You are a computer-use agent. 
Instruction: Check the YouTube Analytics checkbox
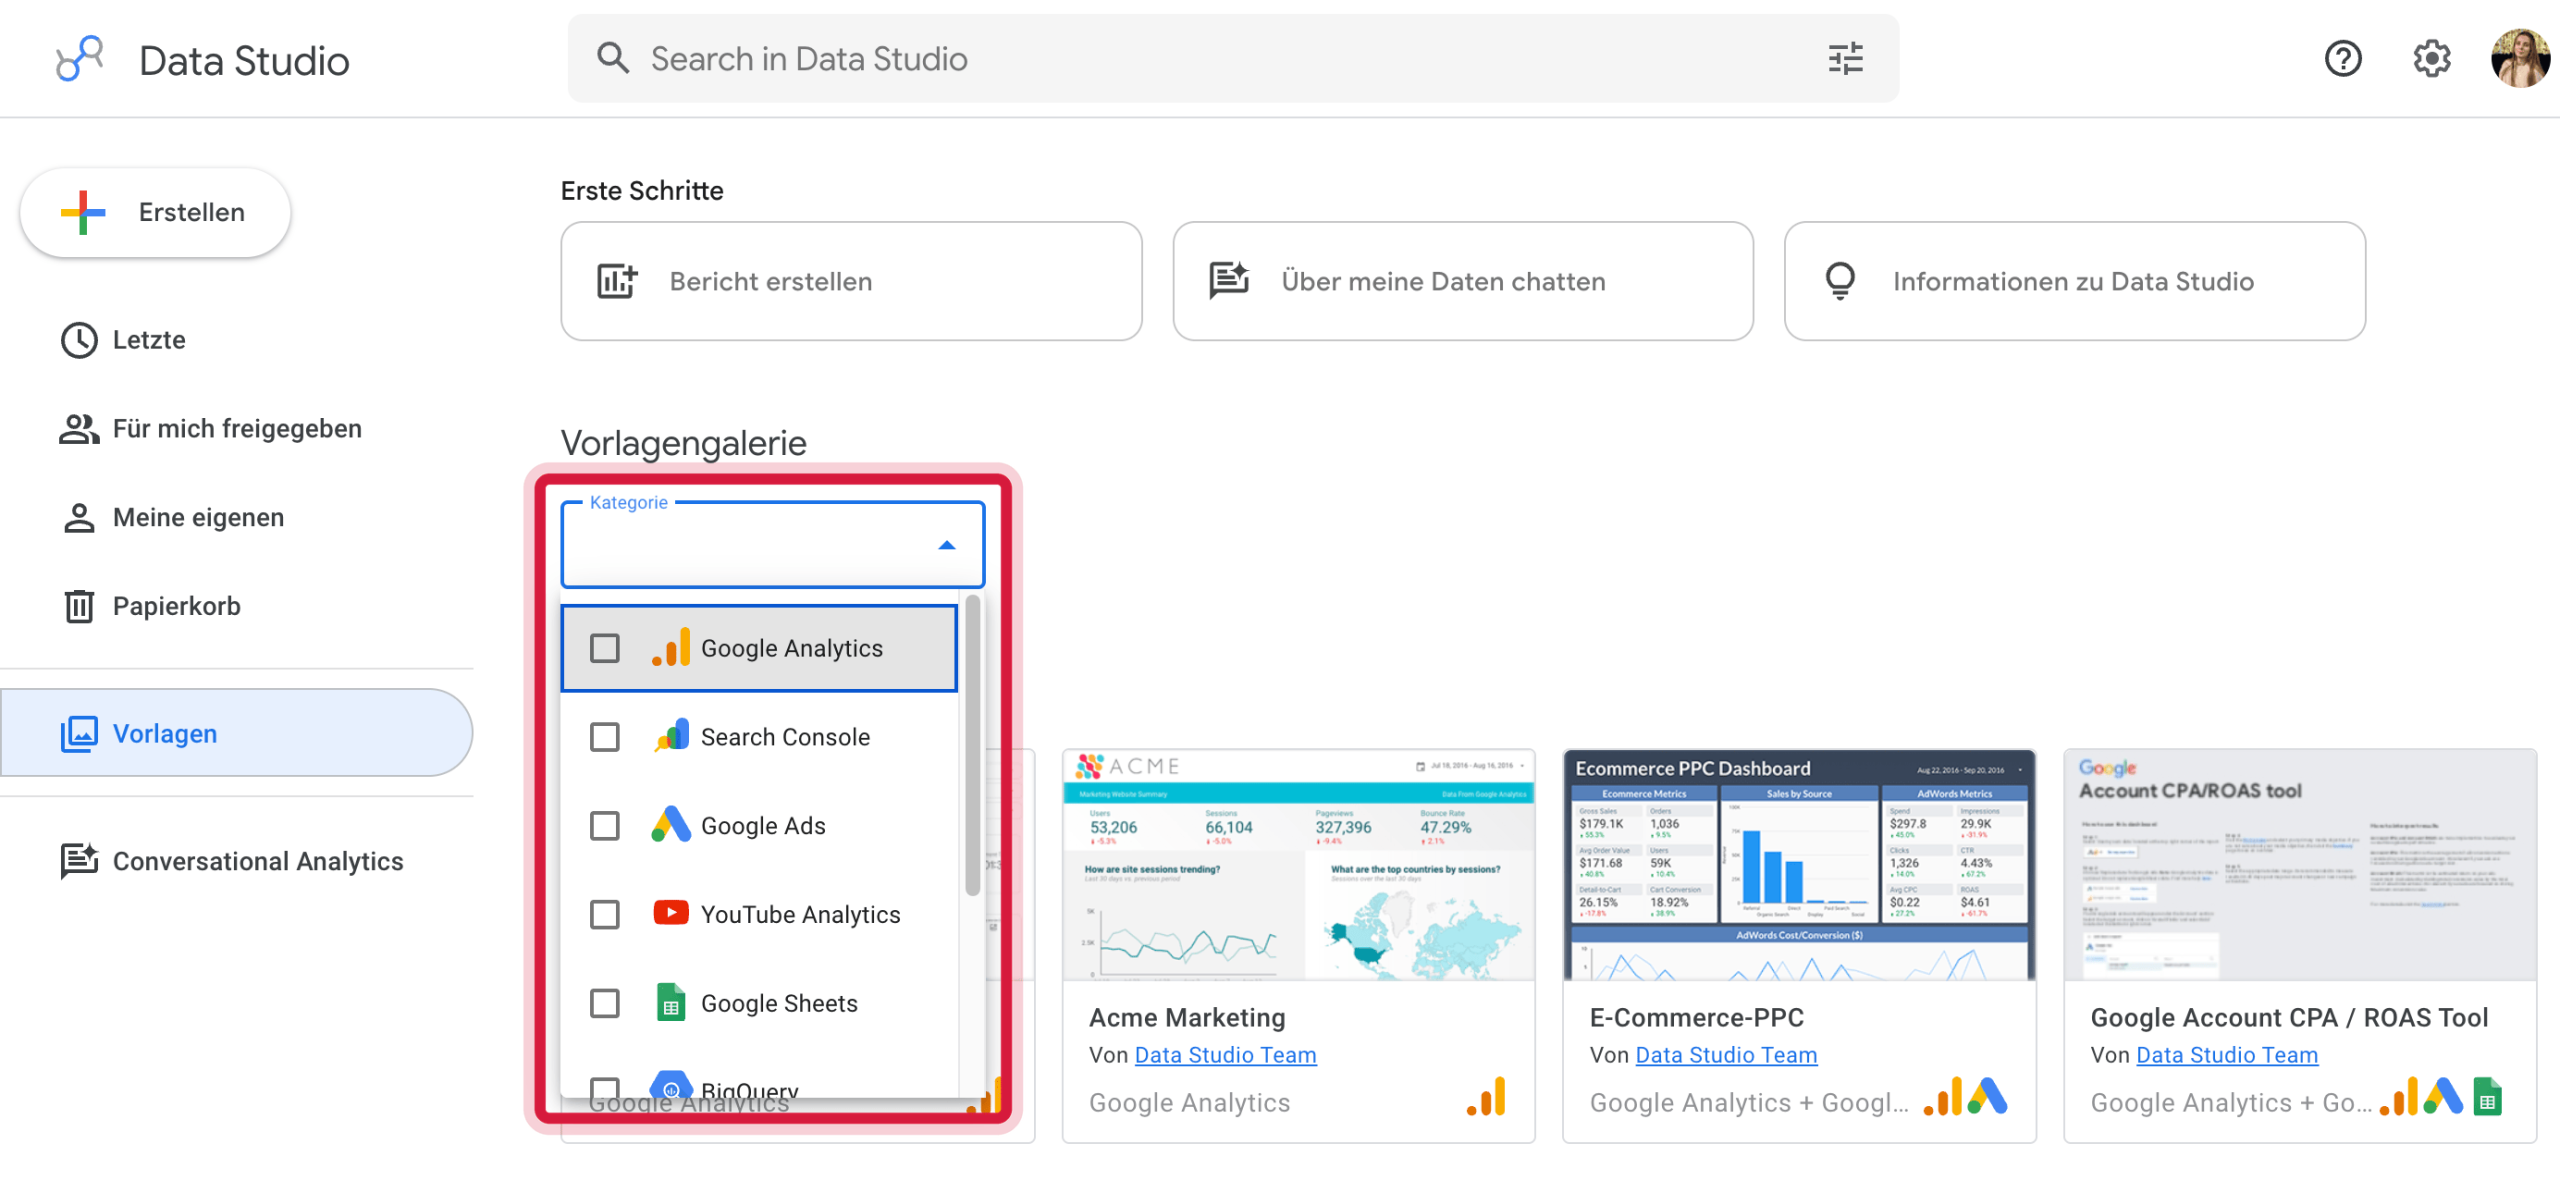point(605,914)
